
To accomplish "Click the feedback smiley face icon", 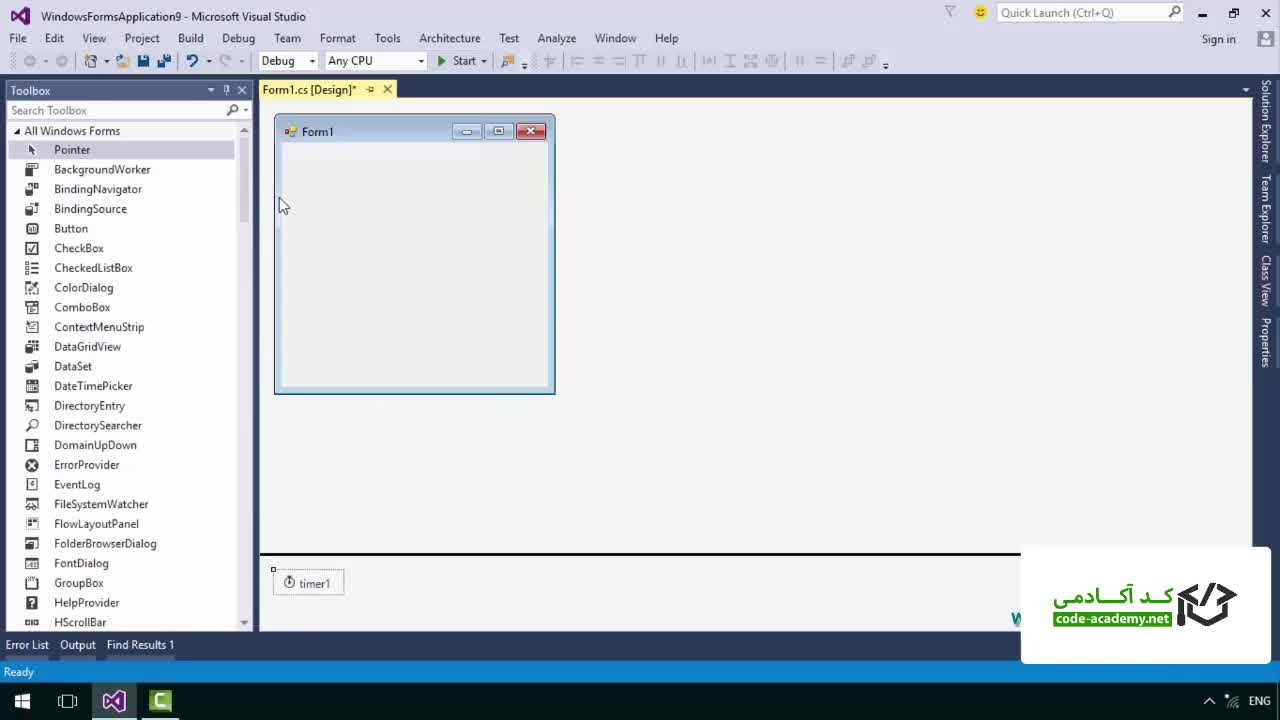I will point(980,13).
